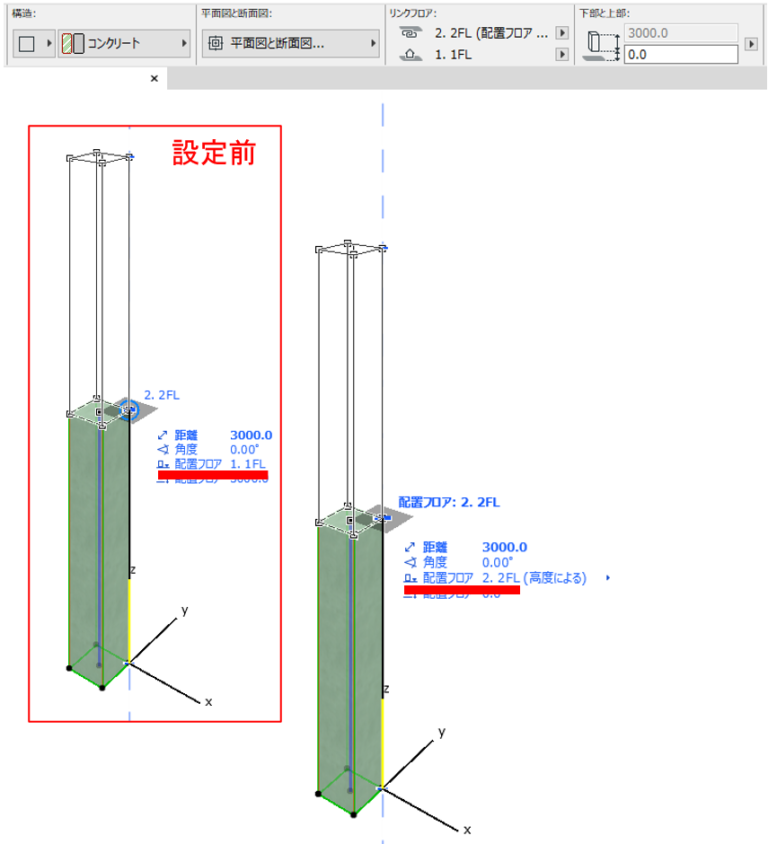
Task: Expand the arrow at right of 下部と上部
Action: [751, 44]
